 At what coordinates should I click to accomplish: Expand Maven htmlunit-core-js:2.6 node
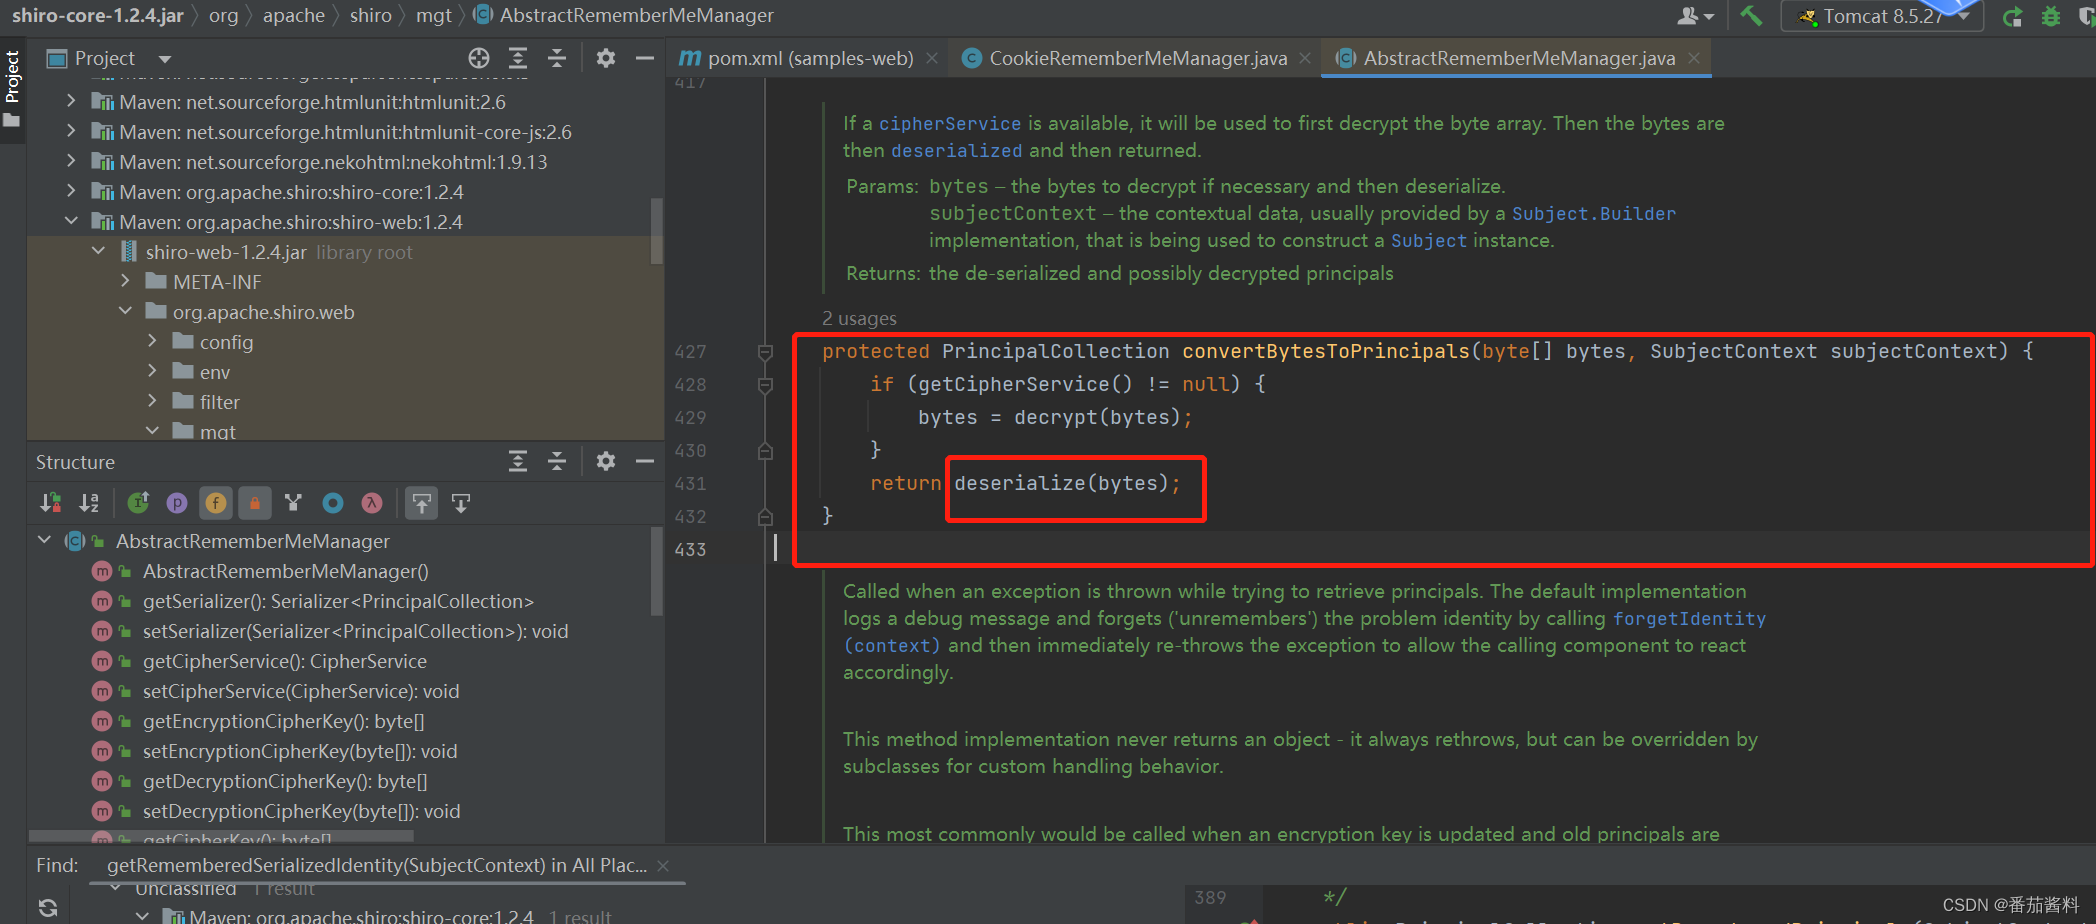coord(70,131)
